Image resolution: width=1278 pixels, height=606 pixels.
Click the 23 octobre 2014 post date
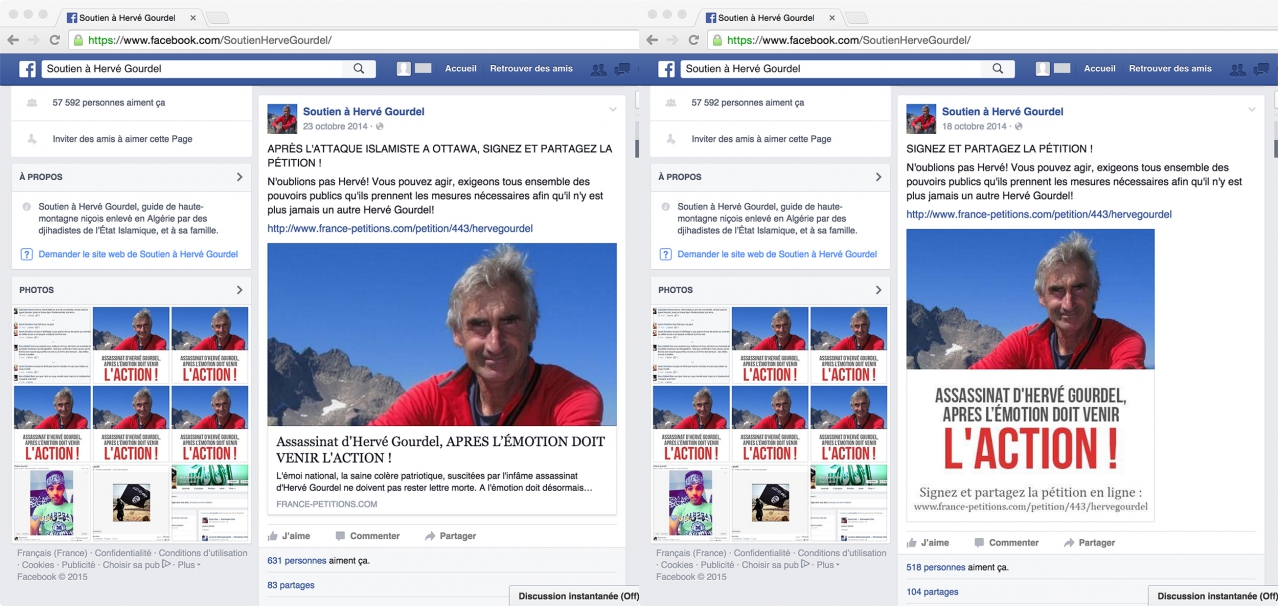coord(336,127)
